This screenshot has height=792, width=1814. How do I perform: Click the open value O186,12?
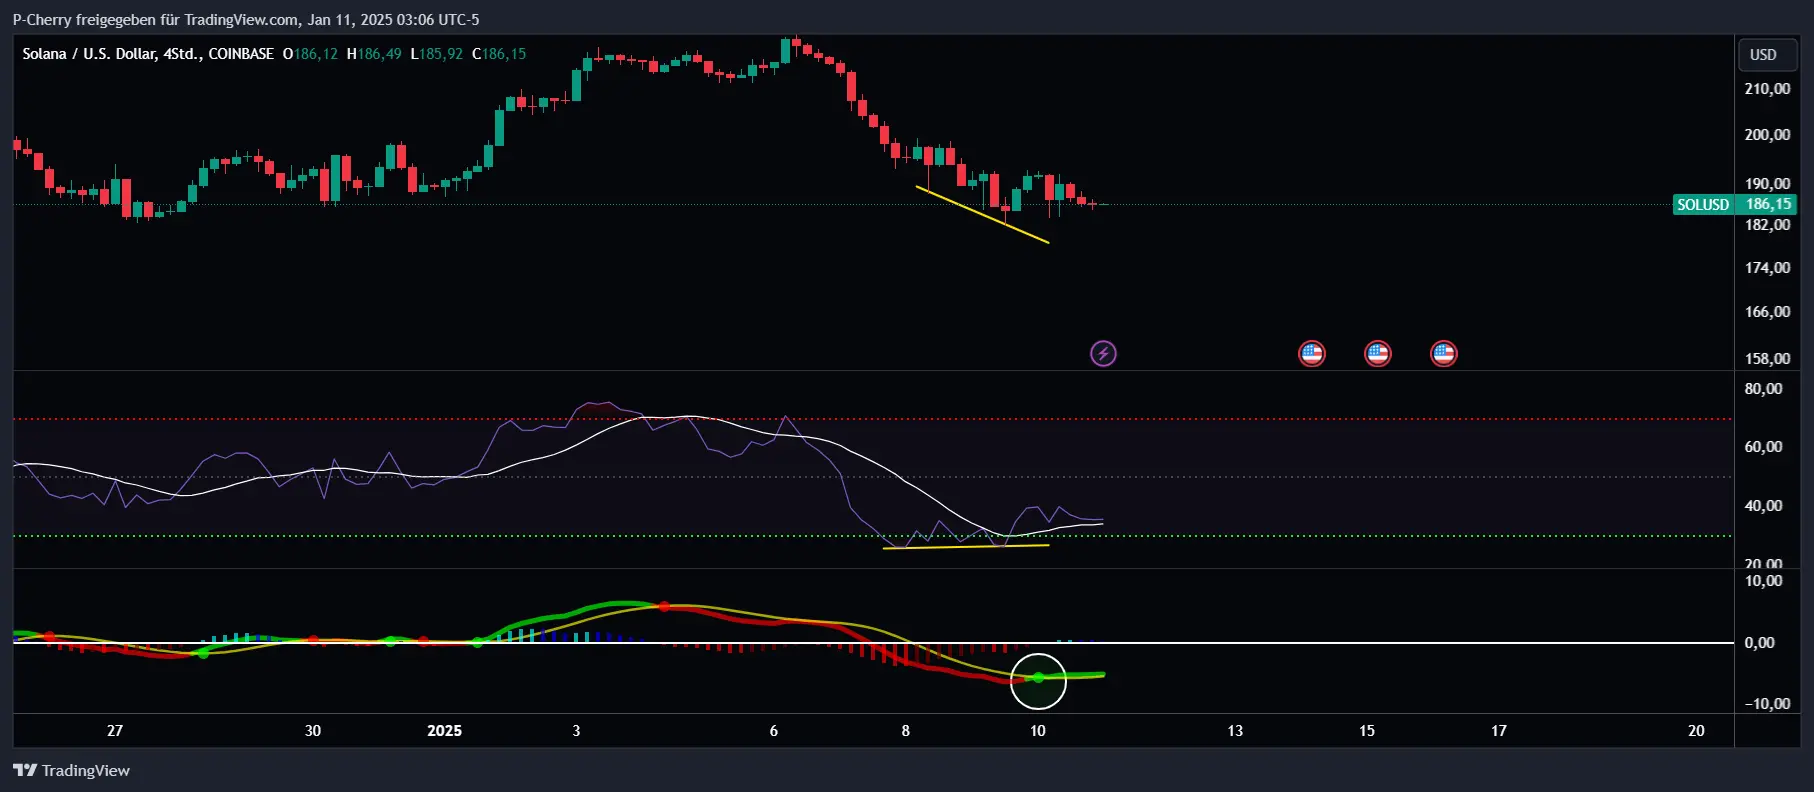pos(310,54)
